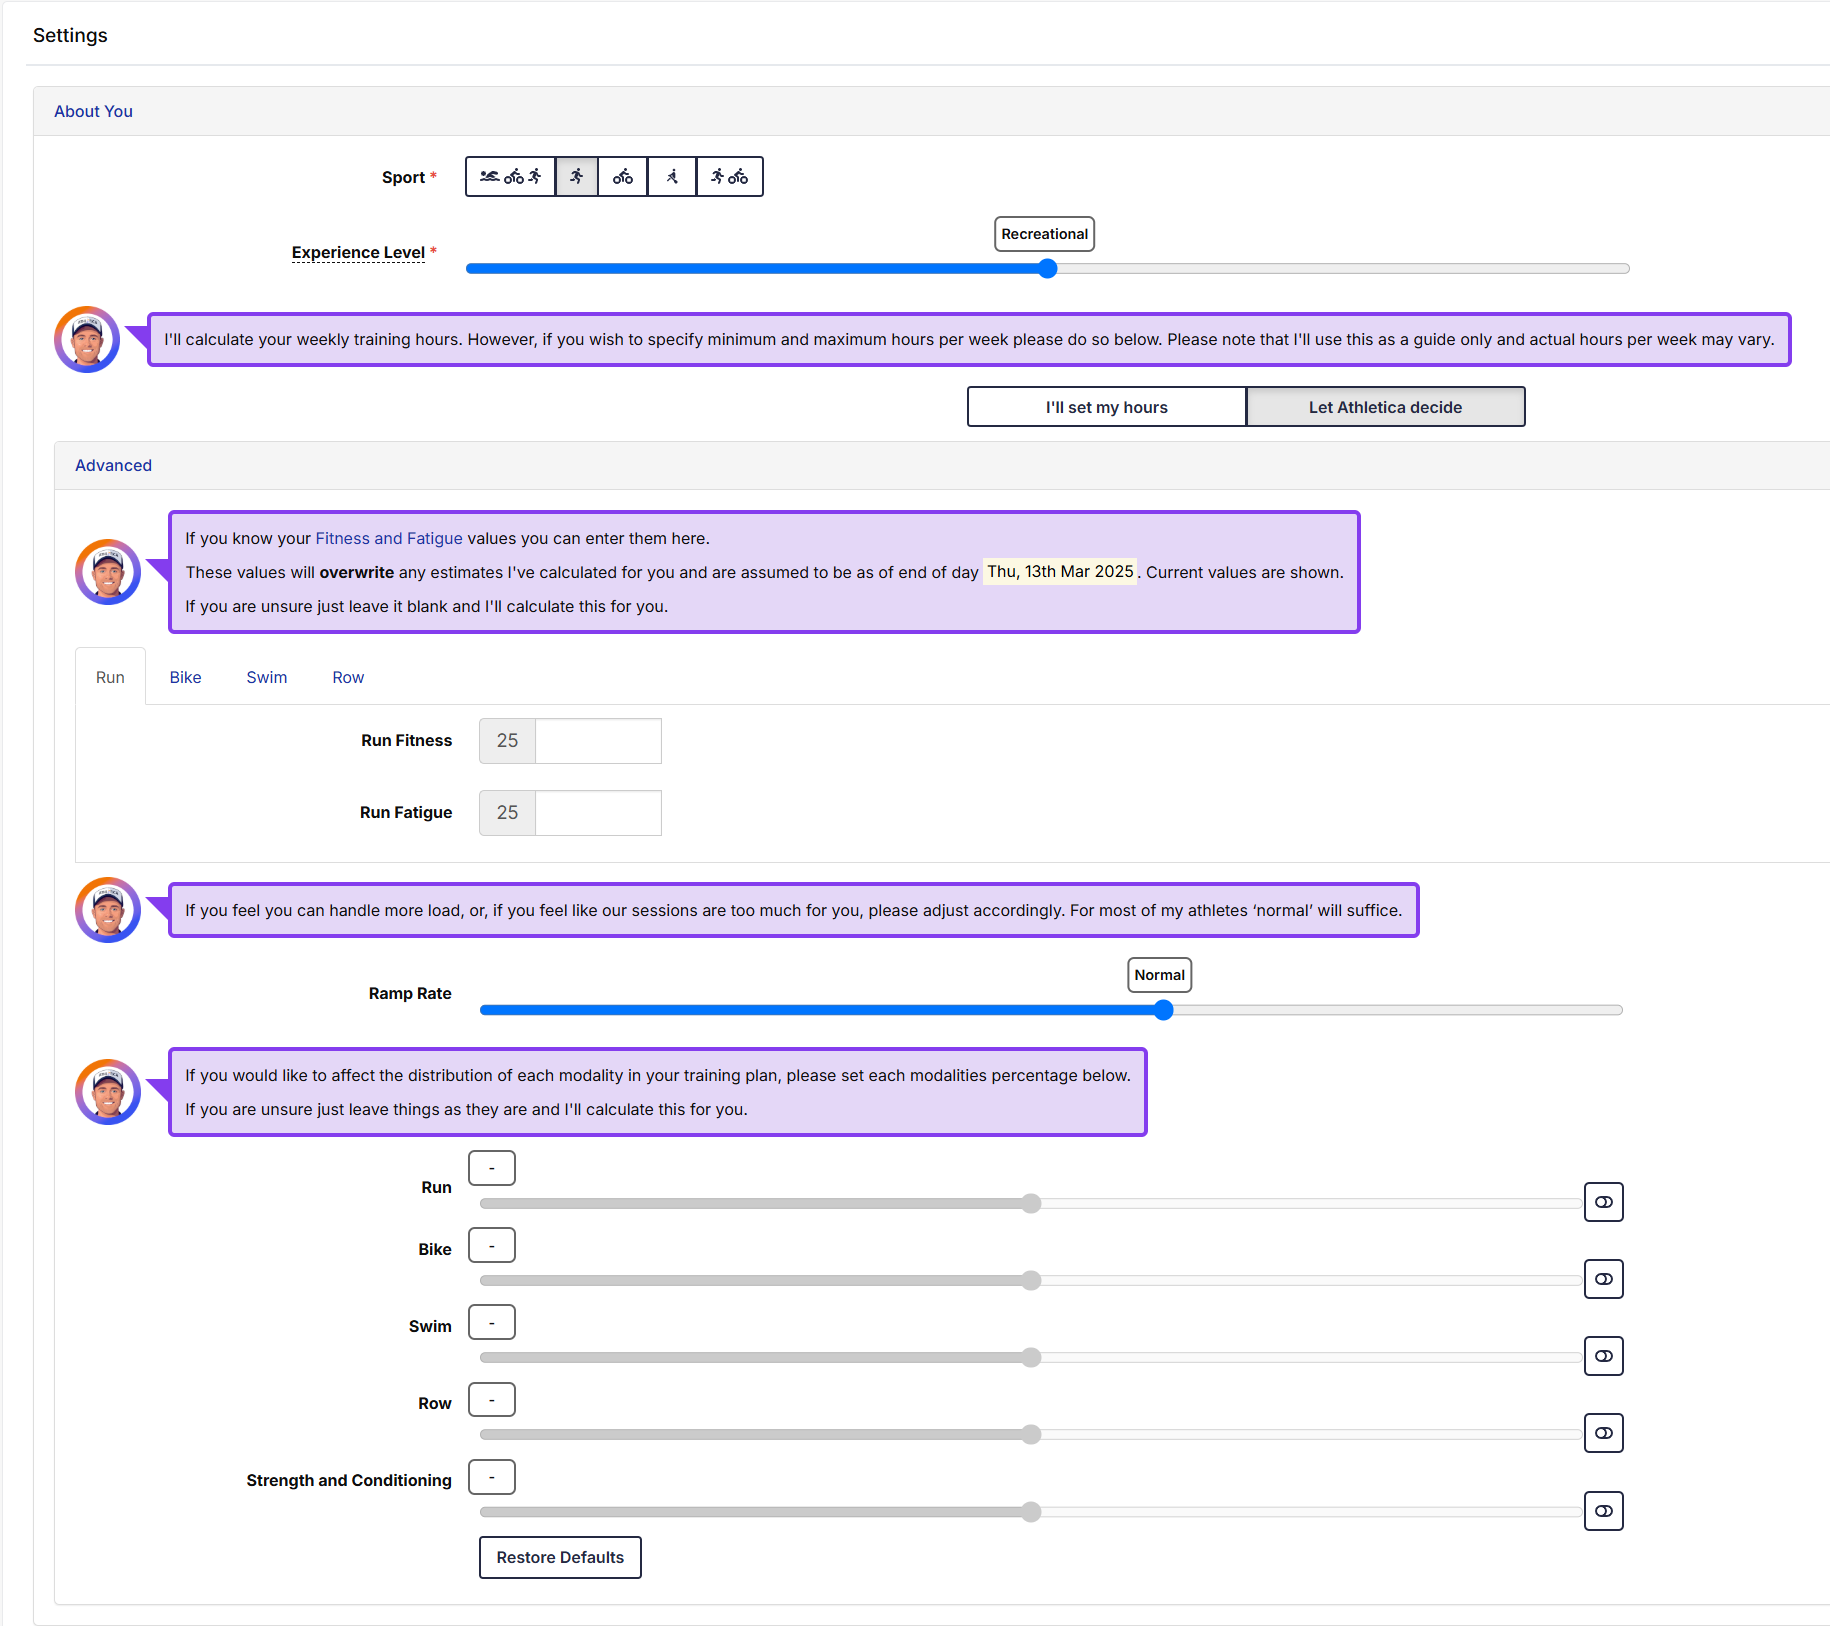Select the run and bike duathlon icon
Image resolution: width=1830 pixels, height=1626 pixels.
730,177
